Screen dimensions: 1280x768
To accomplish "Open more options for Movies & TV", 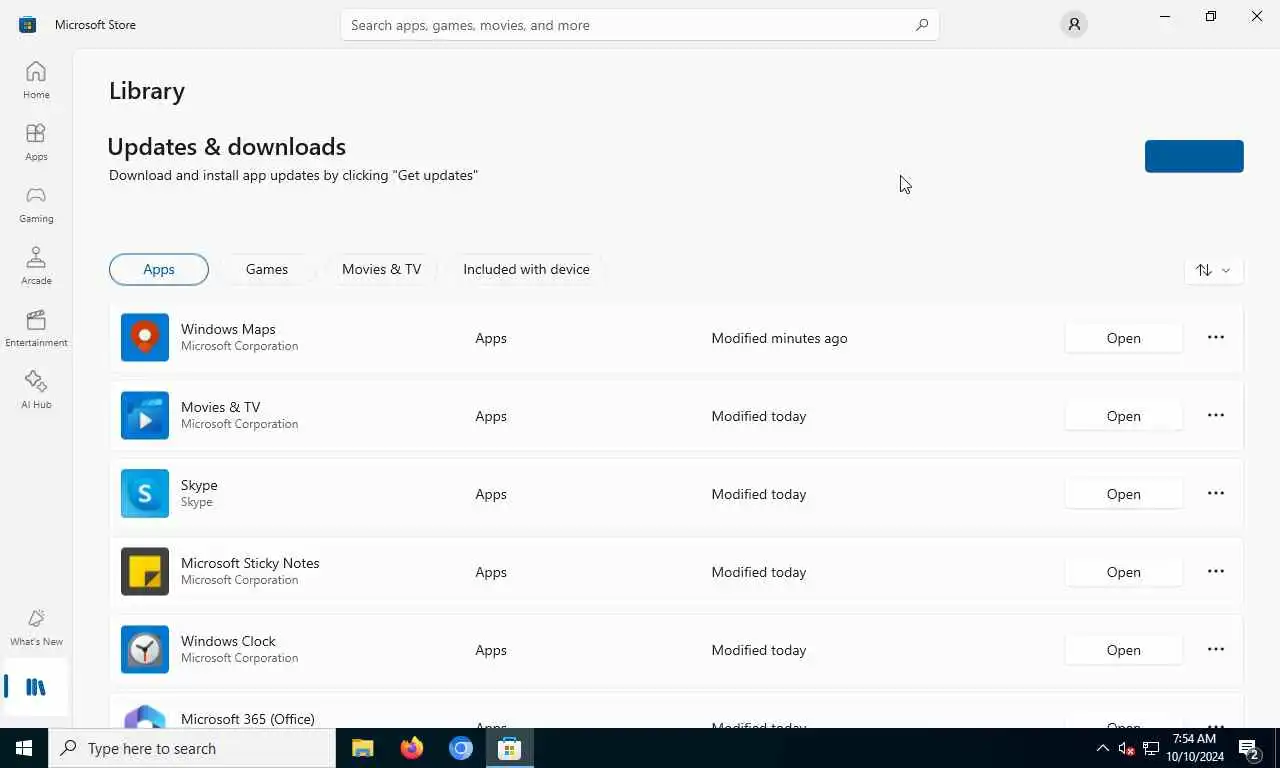I will (x=1216, y=416).
